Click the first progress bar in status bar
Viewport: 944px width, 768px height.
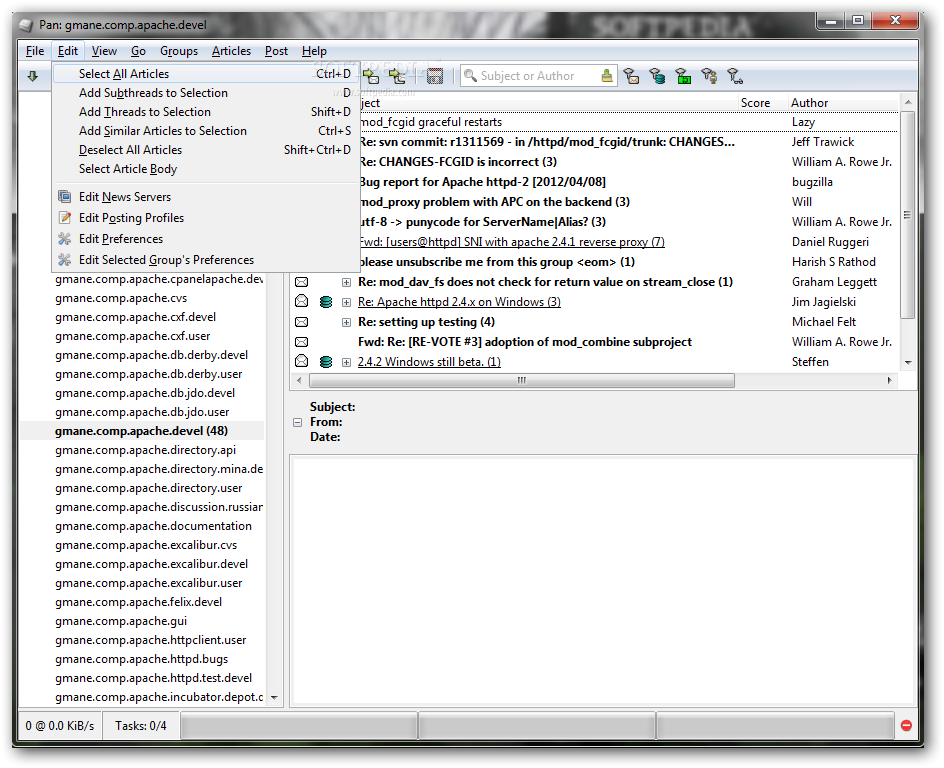click(x=299, y=726)
